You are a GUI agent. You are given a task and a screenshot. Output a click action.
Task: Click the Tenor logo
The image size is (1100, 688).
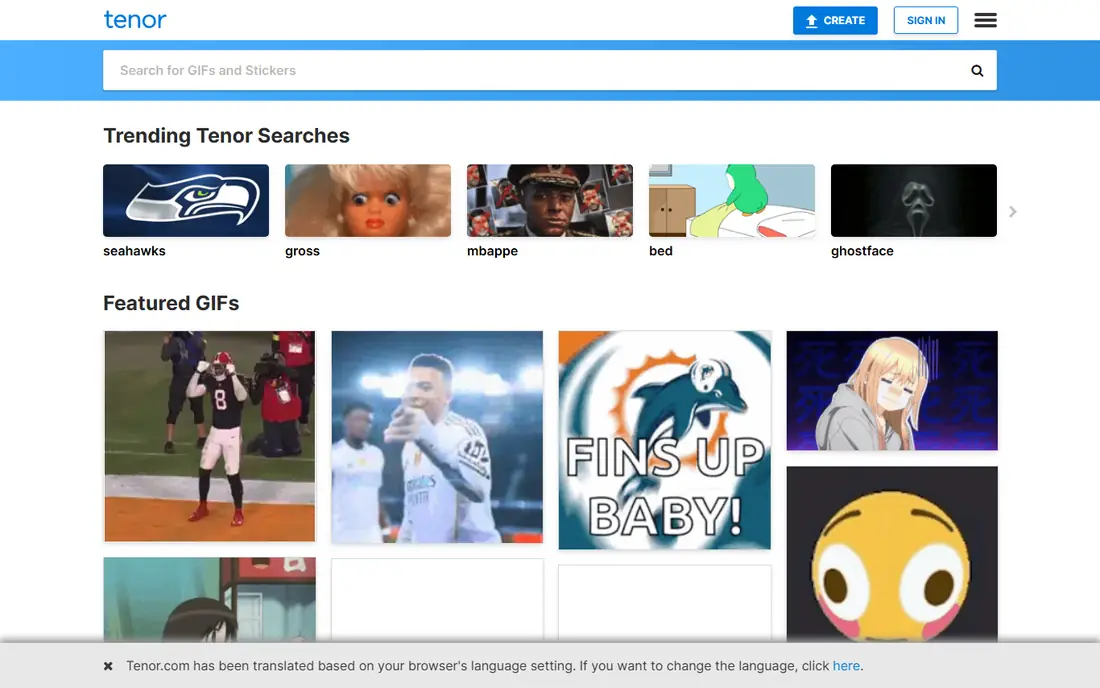[x=135, y=20]
